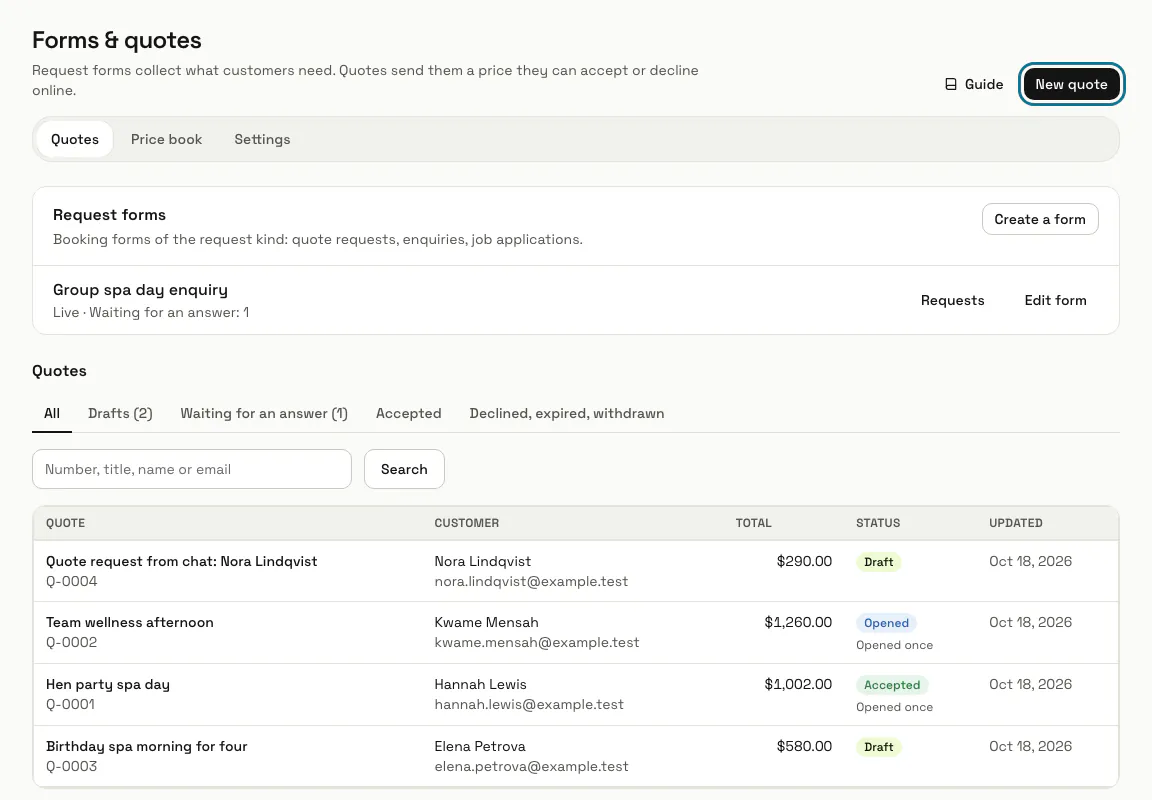Click email nora.lindqvist@example.test
1152x800 pixels.
[531, 581]
